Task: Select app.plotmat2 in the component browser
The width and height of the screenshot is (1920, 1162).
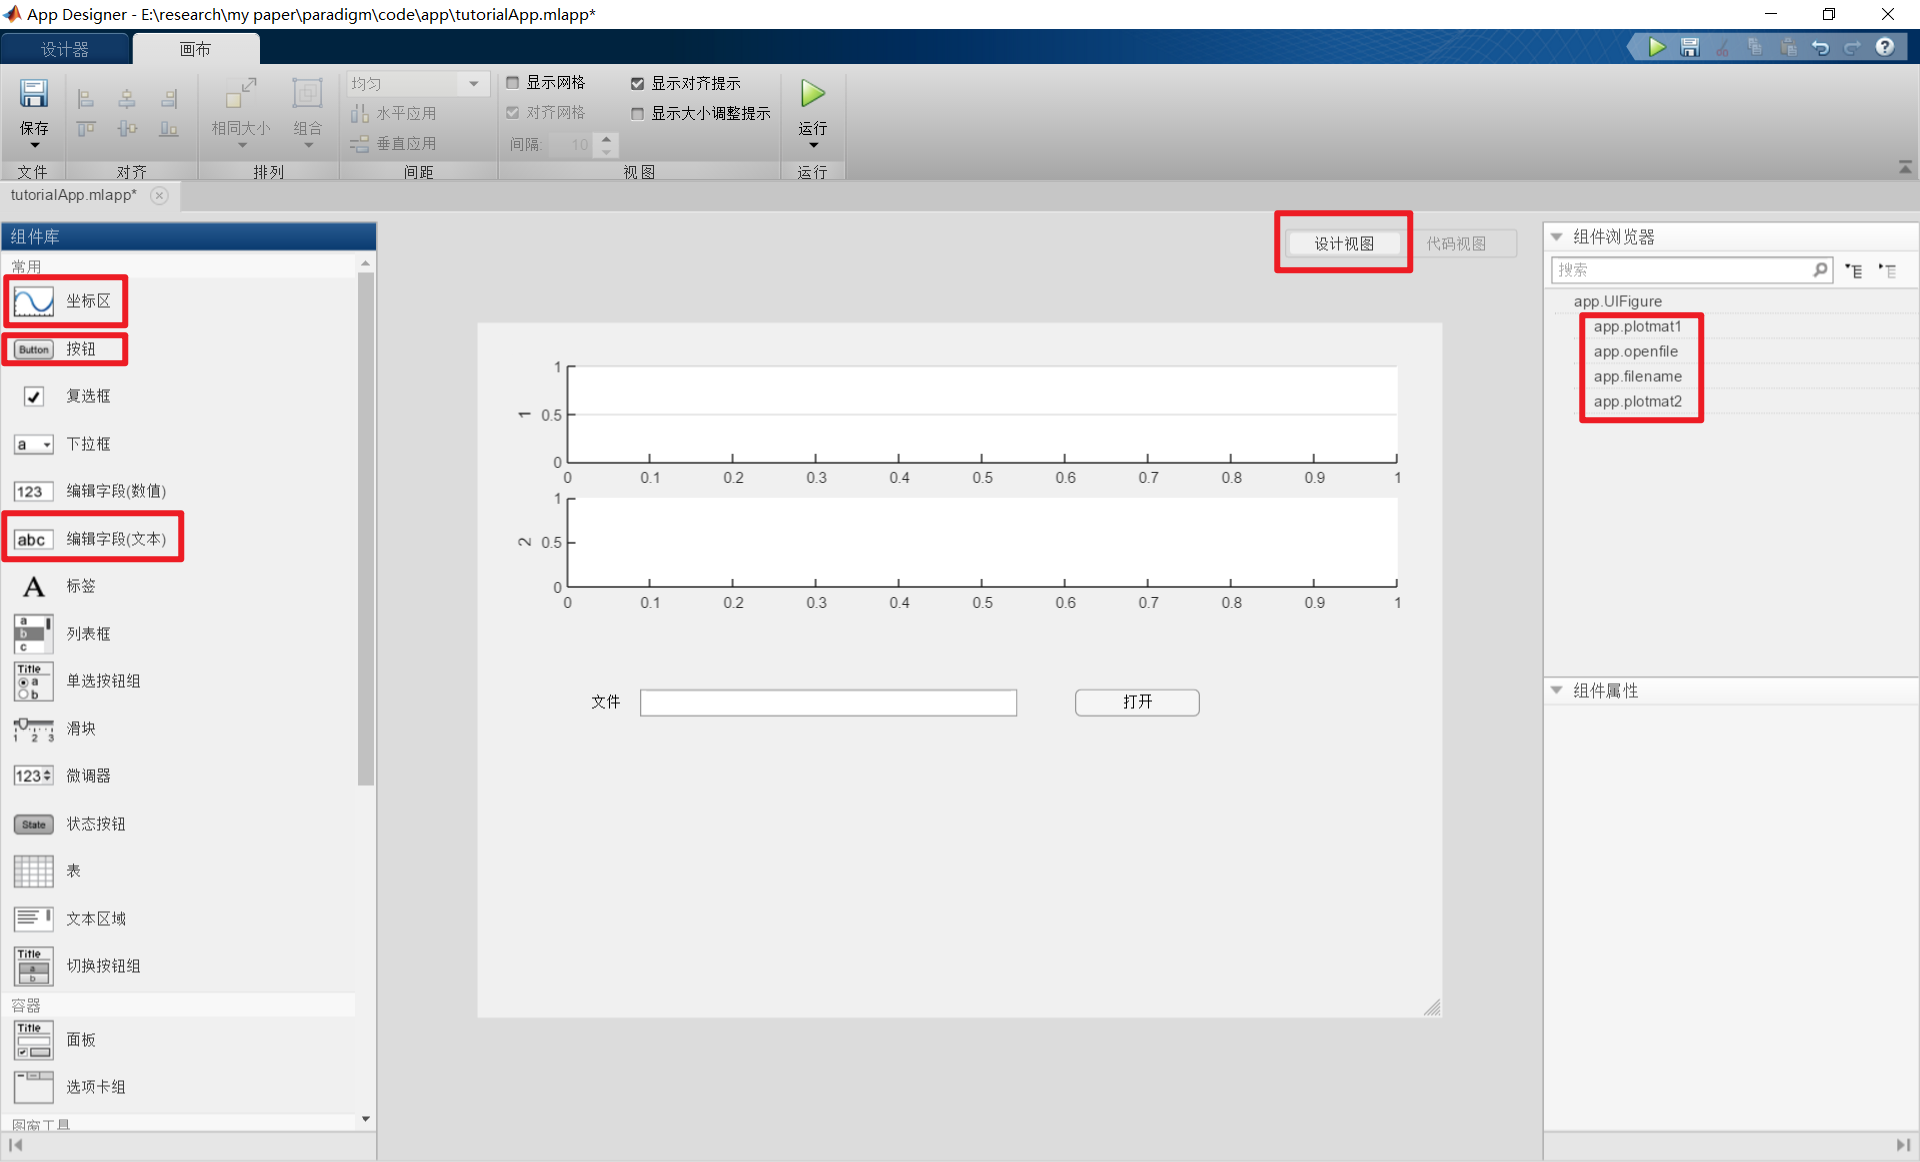Action: tap(1638, 401)
